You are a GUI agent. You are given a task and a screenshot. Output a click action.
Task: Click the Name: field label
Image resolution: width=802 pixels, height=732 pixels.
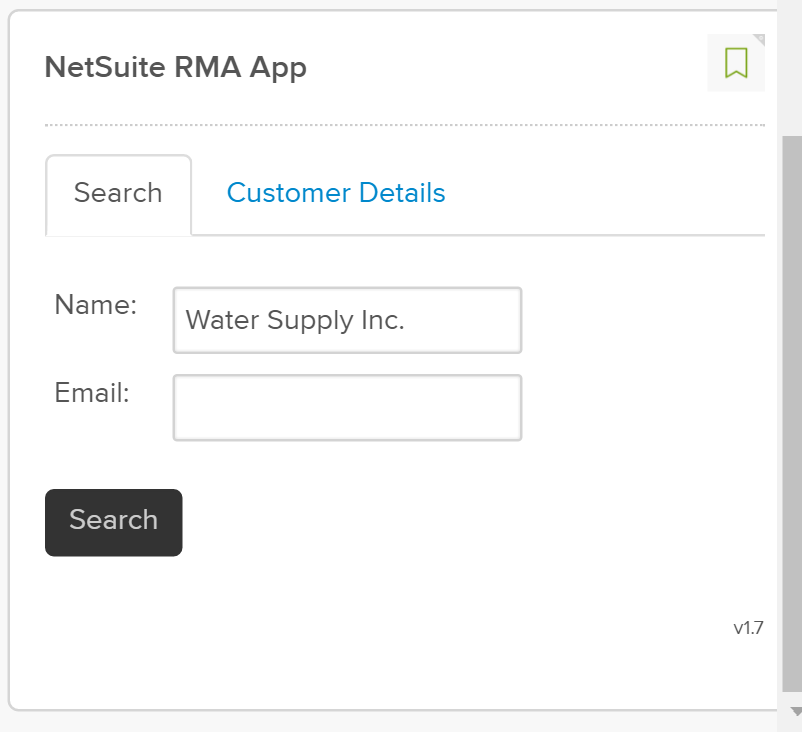coord(96,305)
